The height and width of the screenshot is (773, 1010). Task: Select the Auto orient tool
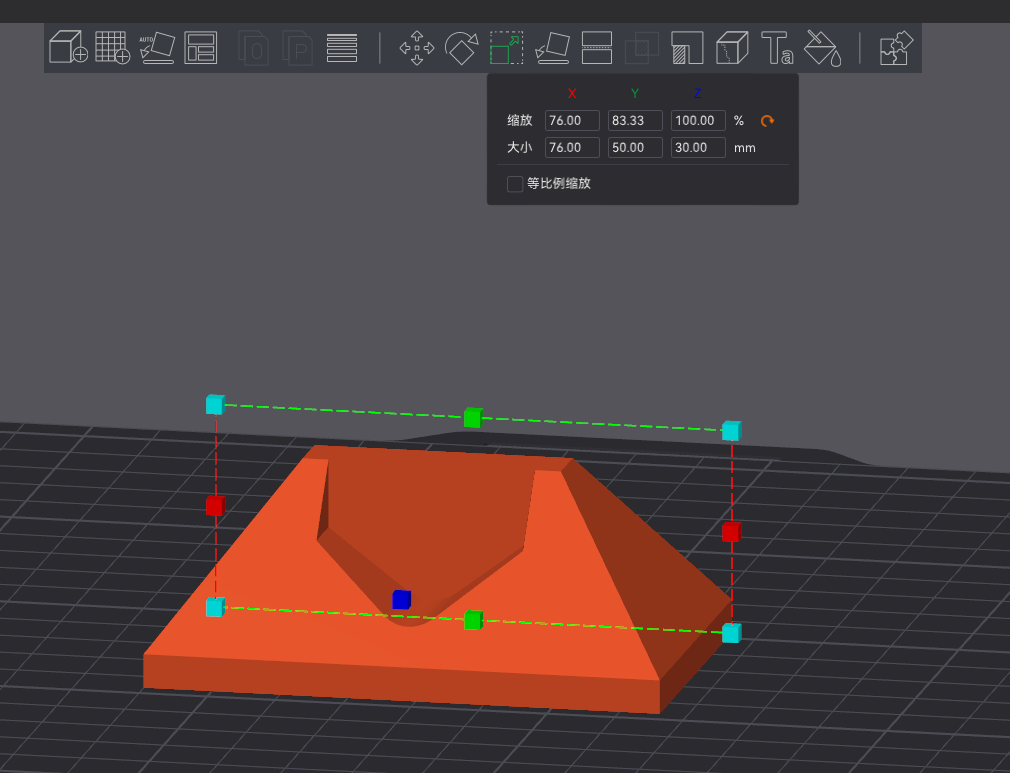[157, 47]
